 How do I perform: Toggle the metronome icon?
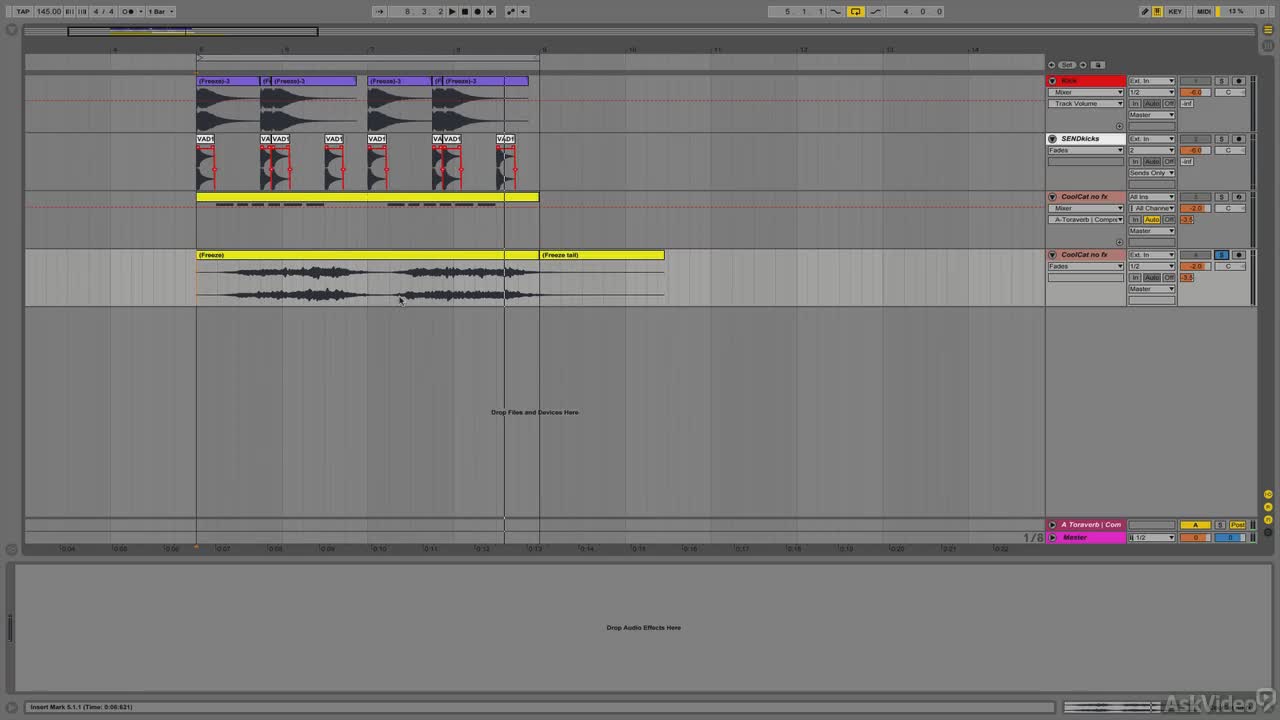pos(128,11)
